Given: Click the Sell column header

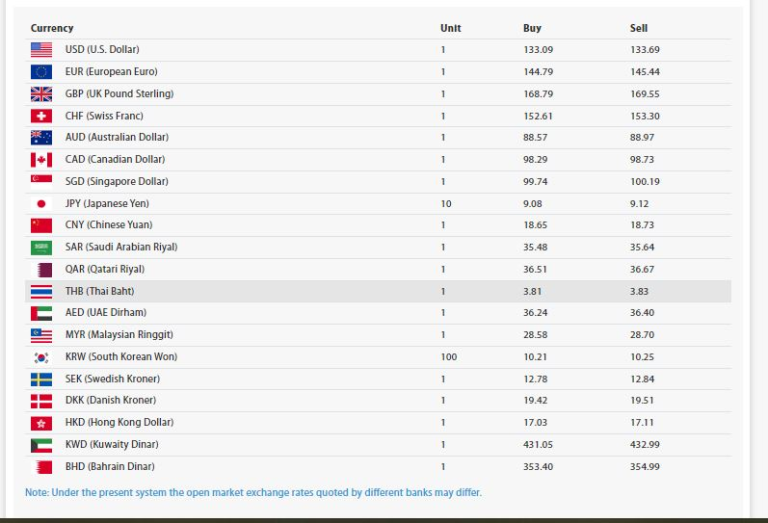Looking at the screenshot, I should [638, 28].
